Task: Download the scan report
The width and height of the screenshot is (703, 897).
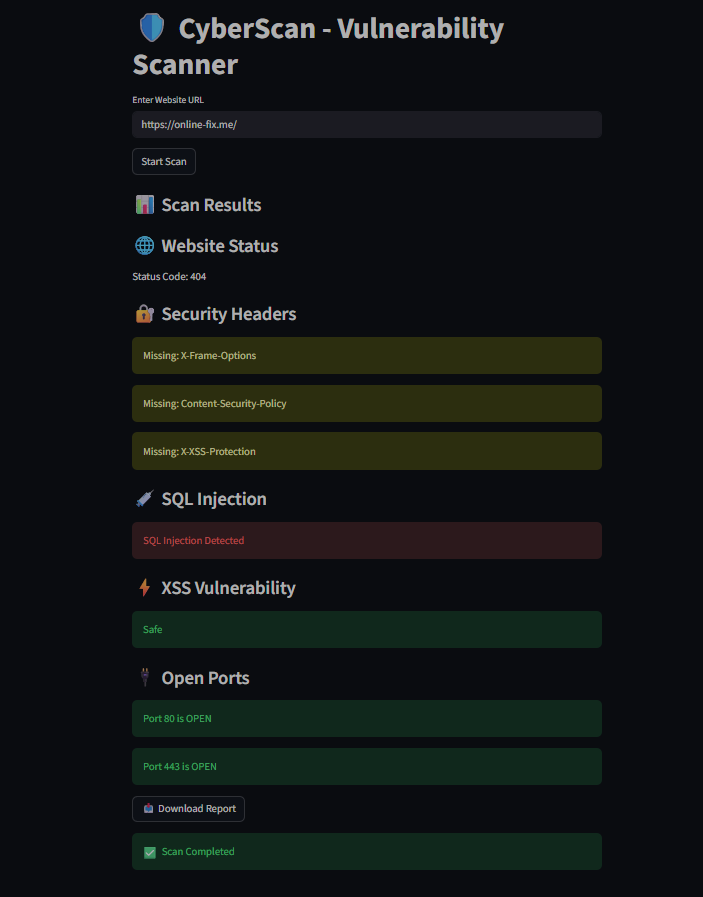Action: click(x=188, y=808)
